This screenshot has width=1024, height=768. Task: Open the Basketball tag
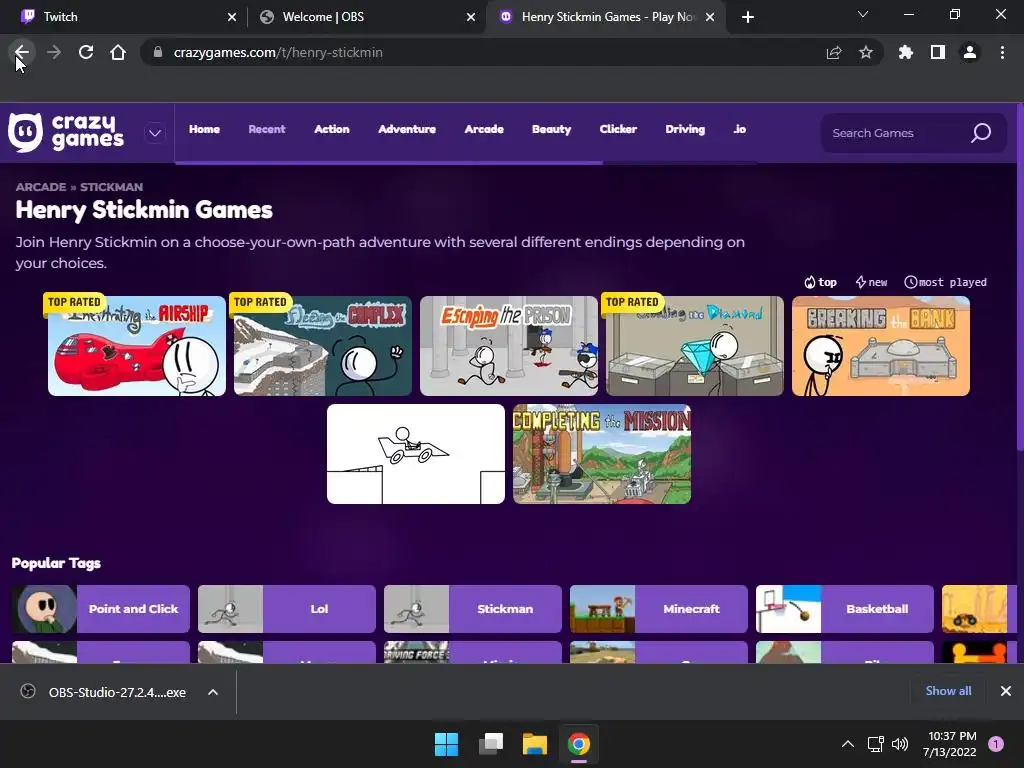(x=844, y=609)
